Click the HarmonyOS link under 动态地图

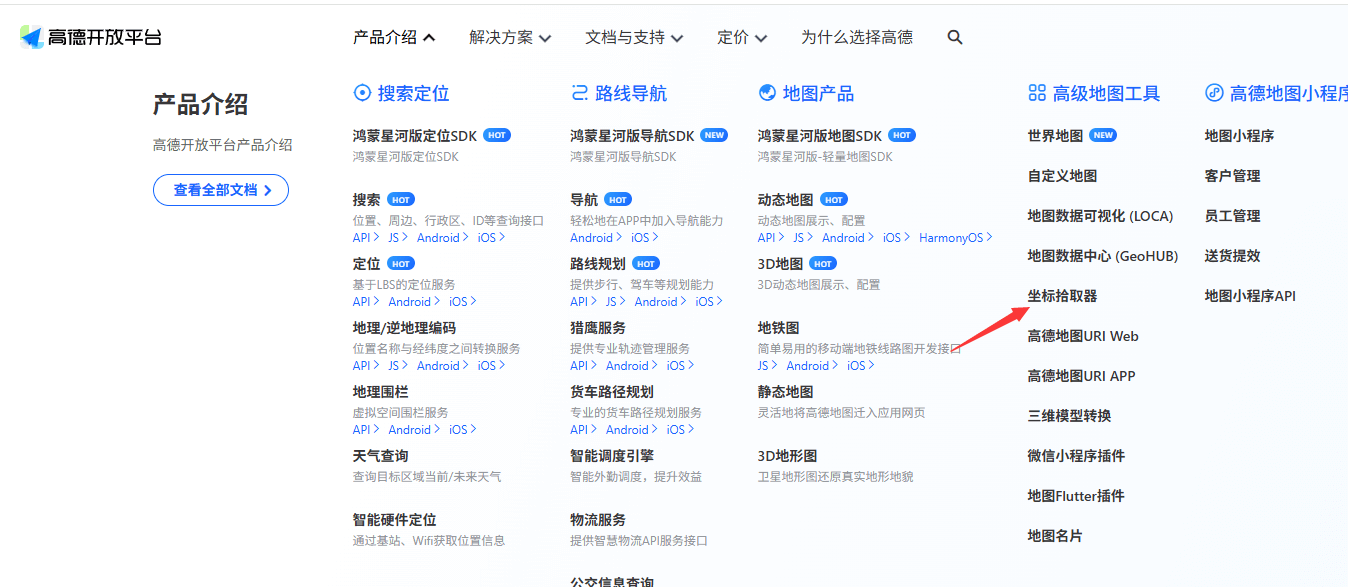tap(950, 238)
